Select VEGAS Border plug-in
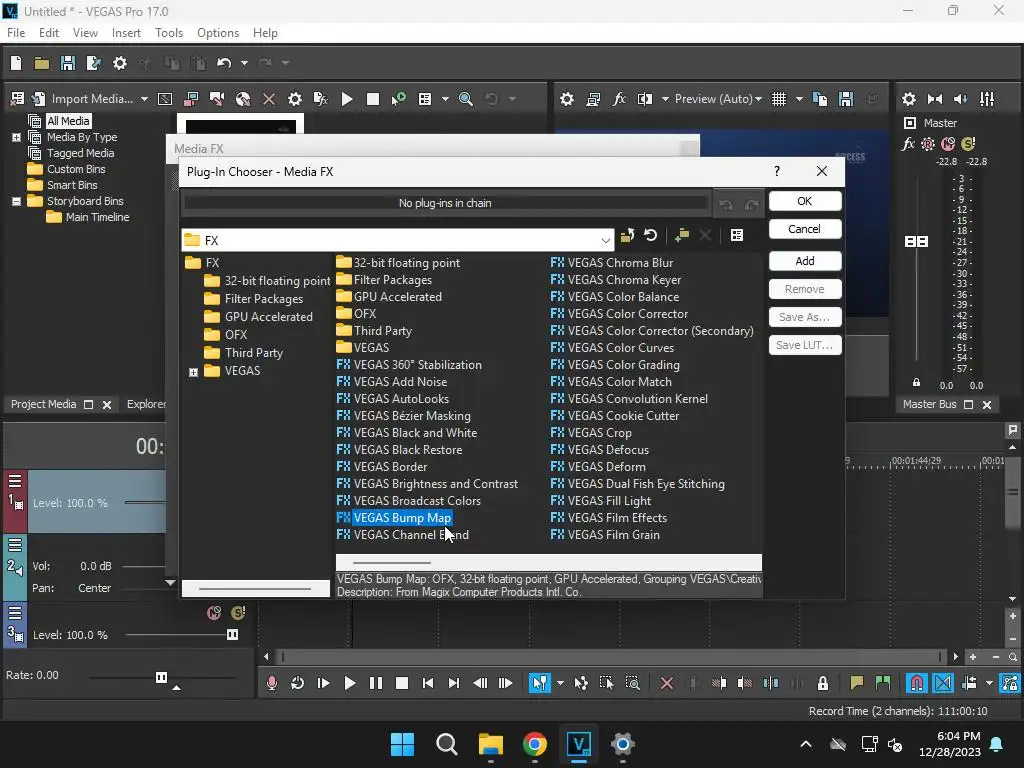Image resolution: width=1024 pixels, height=768 pixels. pyautogui.click(x=390, y=466)
